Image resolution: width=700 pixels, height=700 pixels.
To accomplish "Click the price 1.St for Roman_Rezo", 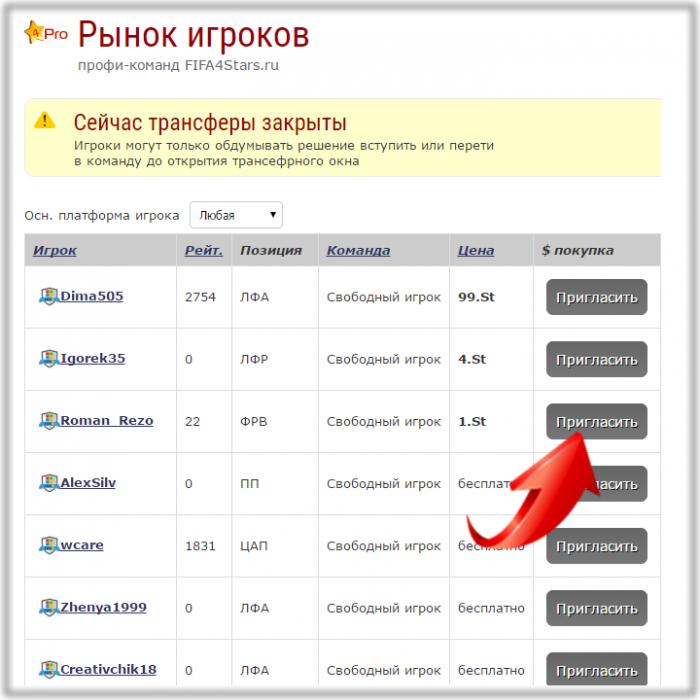I will pyautogui.click(x=471, y=421).
